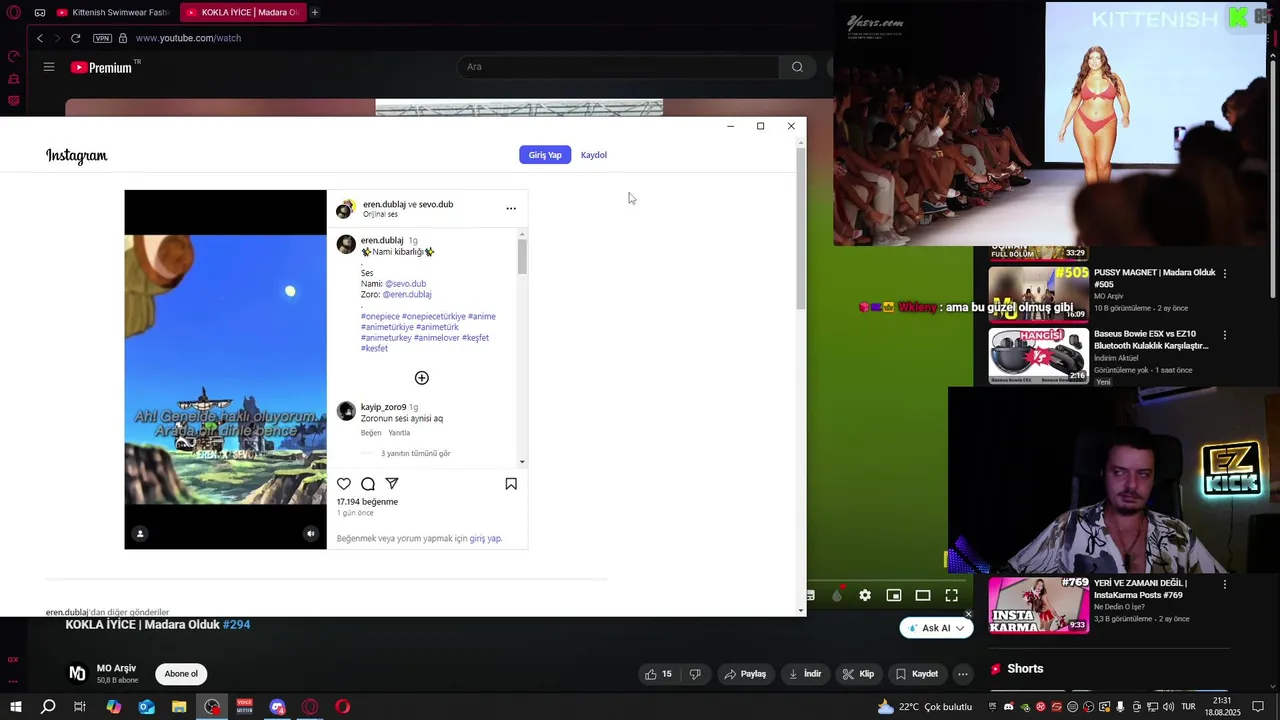This screenshot has height=720, width=1280.
Task: Dismiss the Ask AI pill
Action: pos(968,614)
